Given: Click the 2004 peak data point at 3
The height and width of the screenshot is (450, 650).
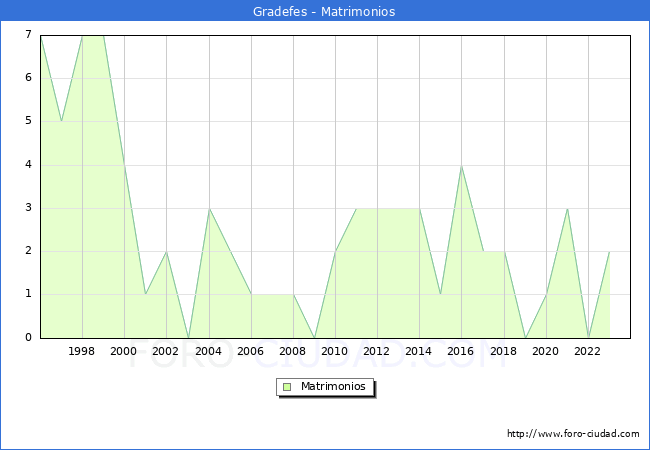Looking at the screenshot, I should click(209, 209).
